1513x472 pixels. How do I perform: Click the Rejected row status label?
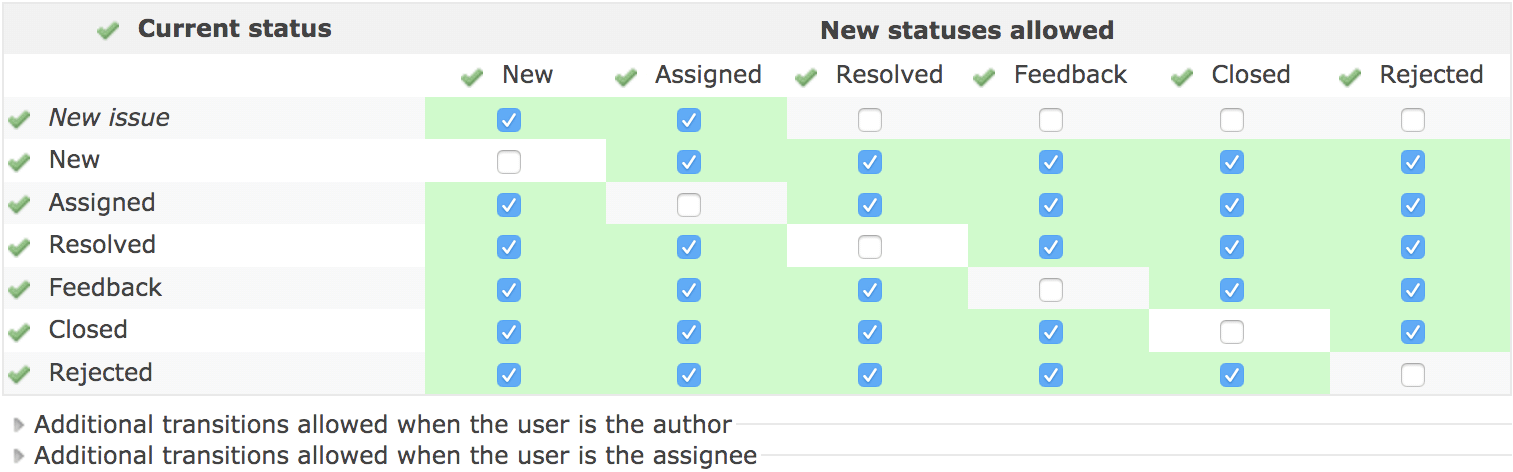pyautogui.click(x=100, y=373)
